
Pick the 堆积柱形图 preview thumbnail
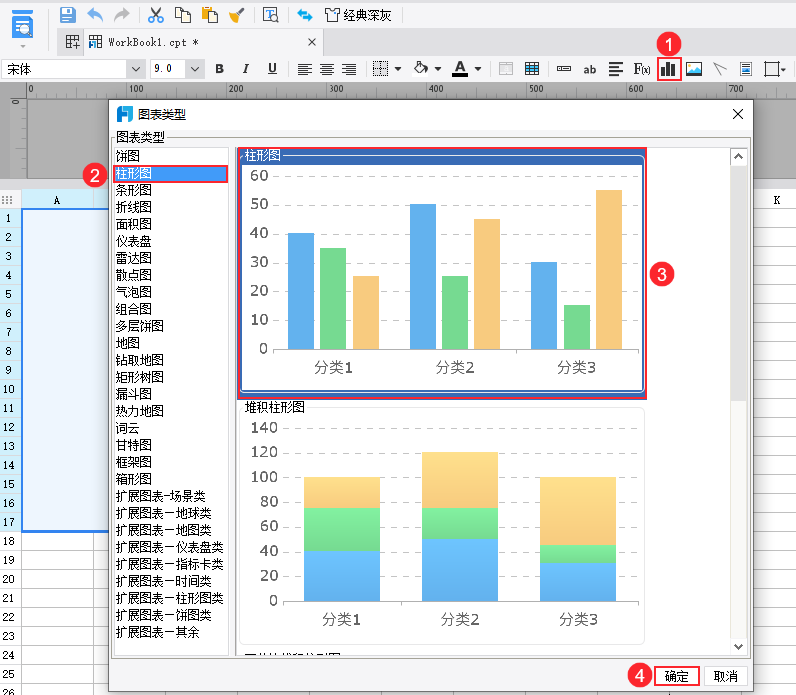click(x=442, y=523)
